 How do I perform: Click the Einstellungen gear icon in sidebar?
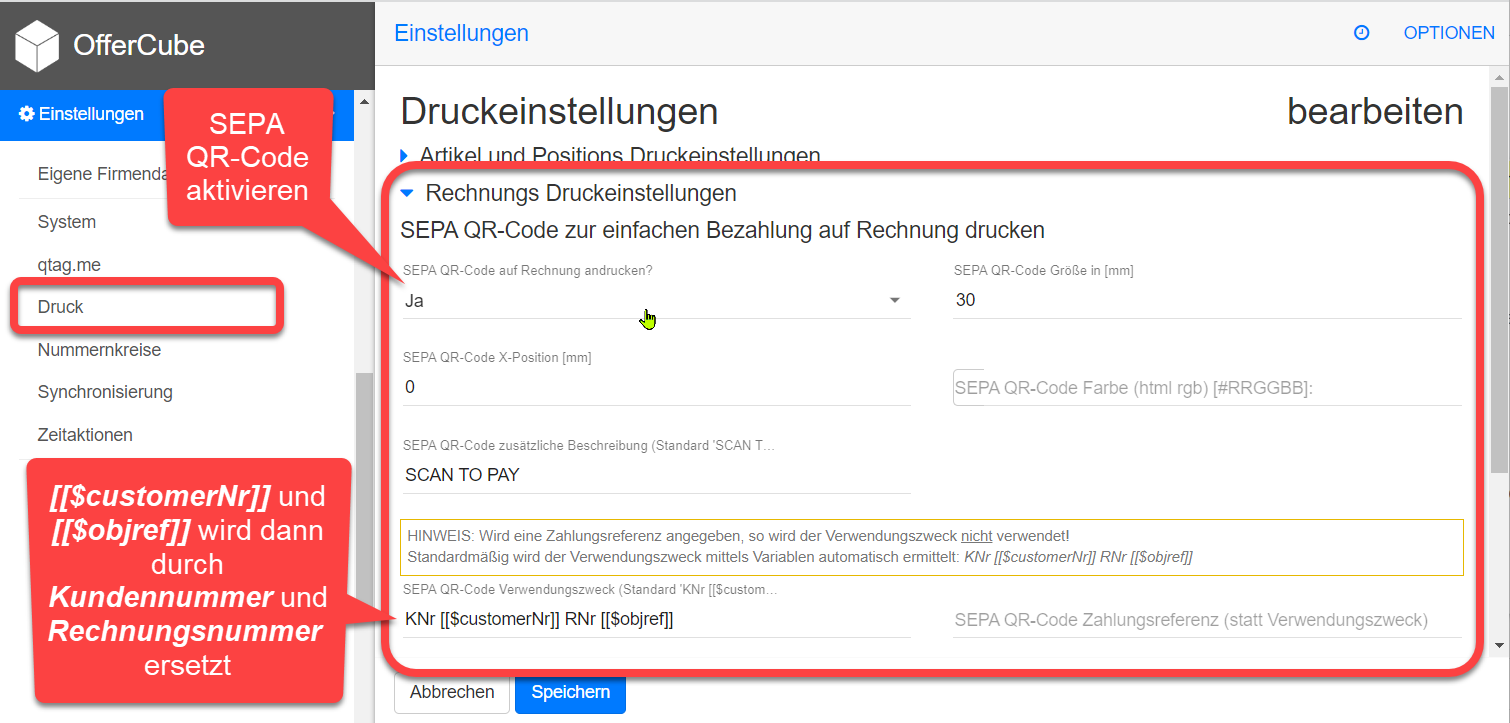27,114
